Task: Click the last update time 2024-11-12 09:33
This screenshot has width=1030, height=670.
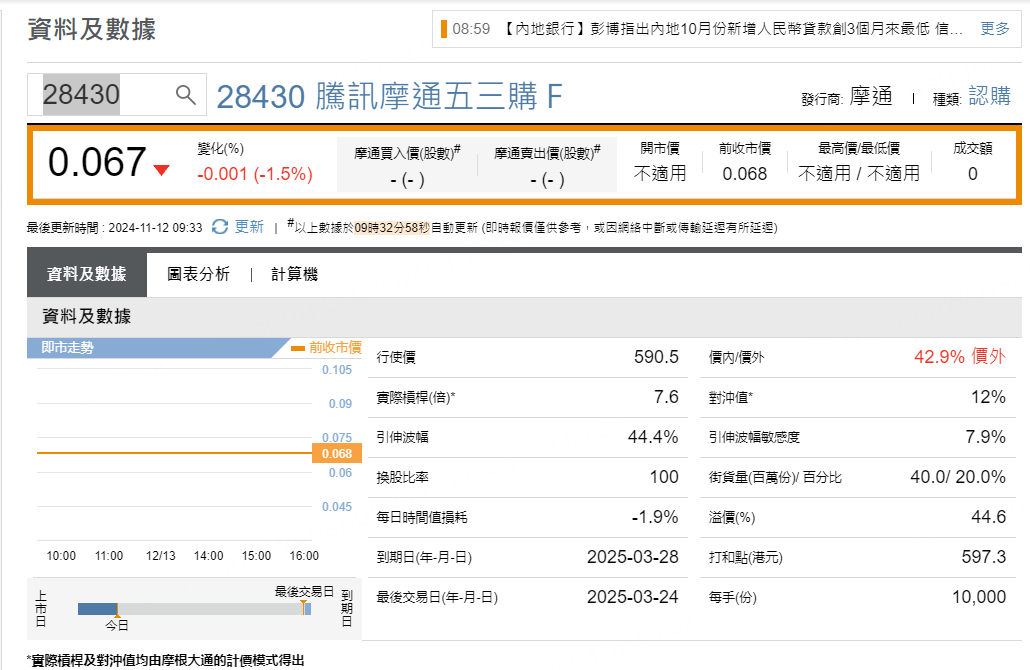Action: pyautogui.click(x=155, y=228)
